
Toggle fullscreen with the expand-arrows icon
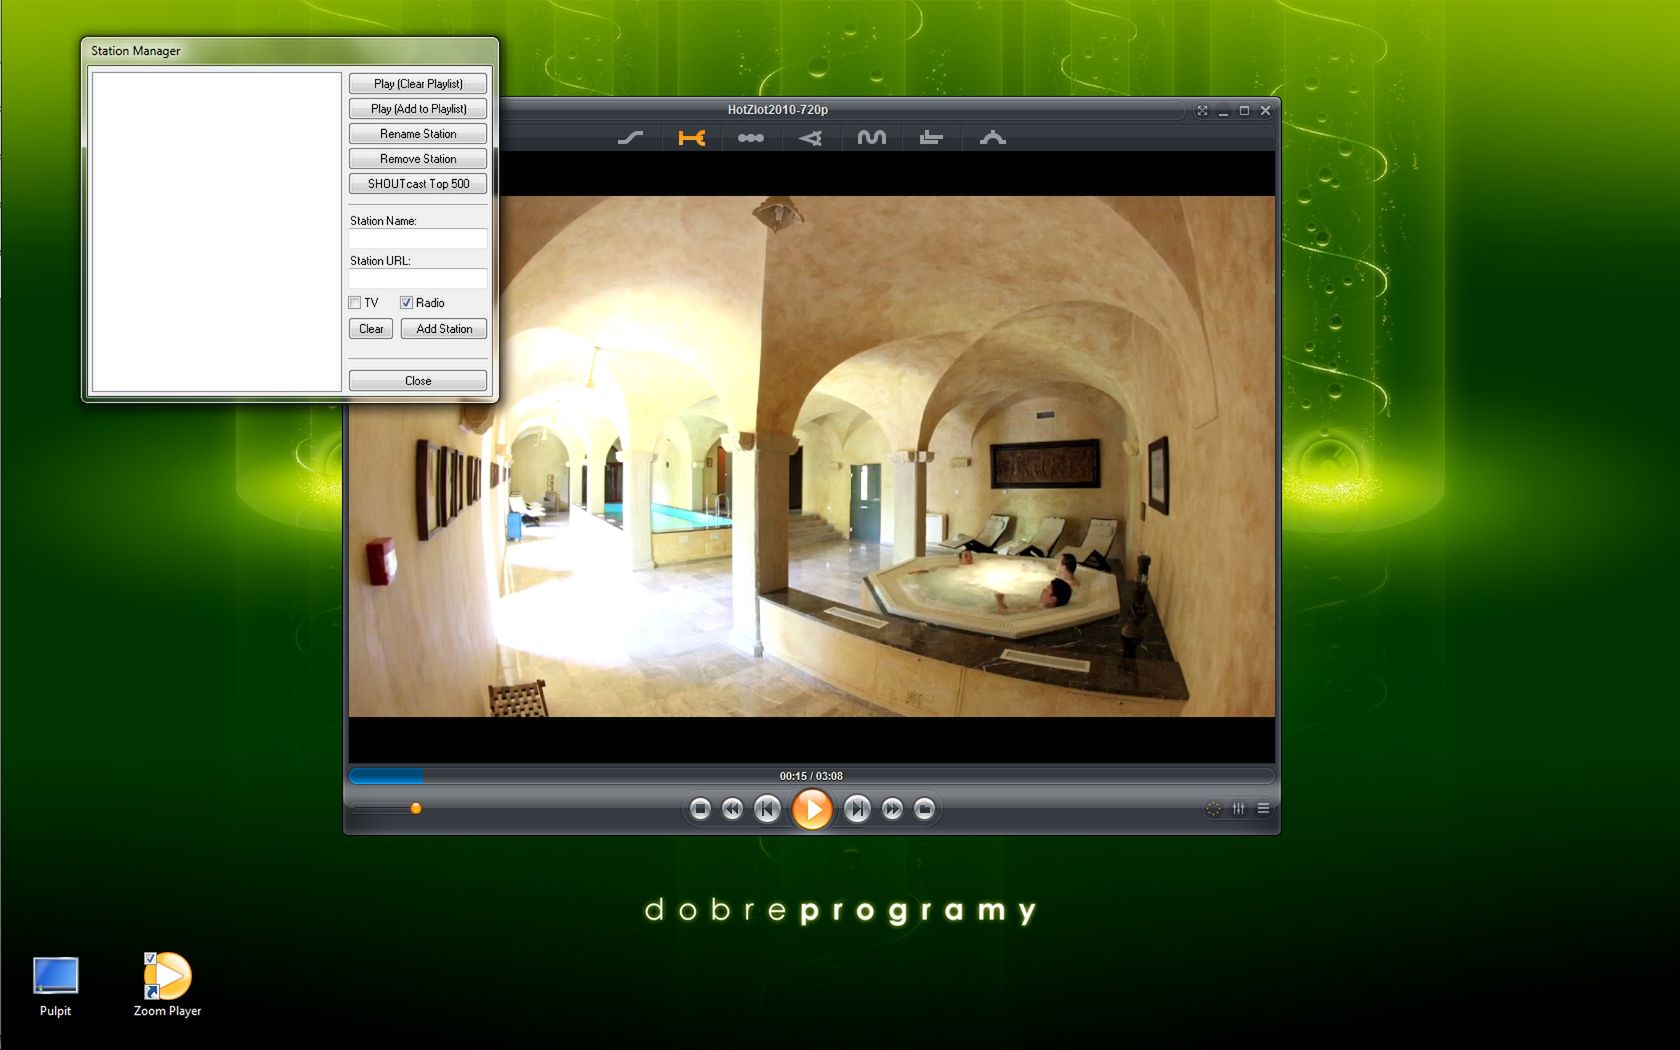(1202, 110)
